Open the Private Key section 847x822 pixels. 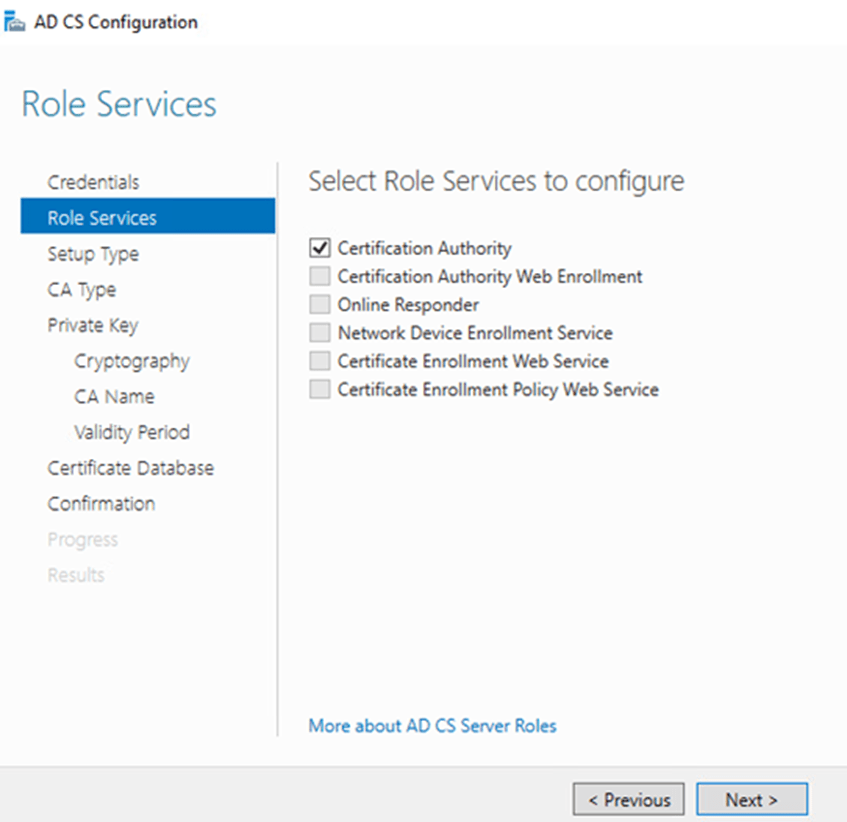point(93,326)
